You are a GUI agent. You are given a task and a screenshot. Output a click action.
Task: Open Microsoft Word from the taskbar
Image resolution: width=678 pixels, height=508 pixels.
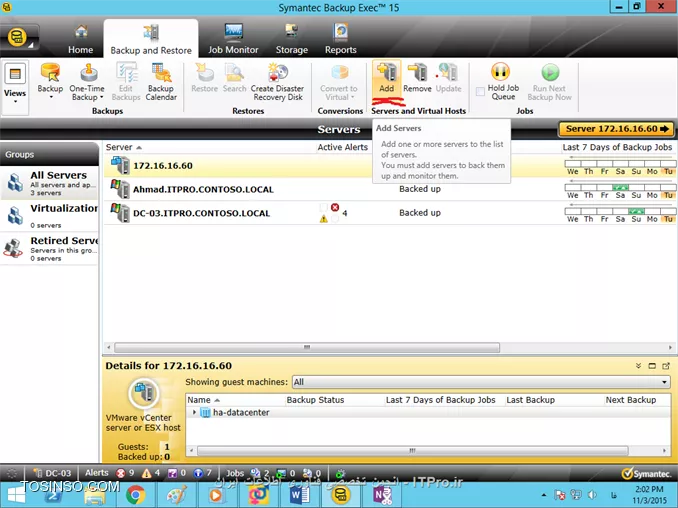tap(300, 495)
